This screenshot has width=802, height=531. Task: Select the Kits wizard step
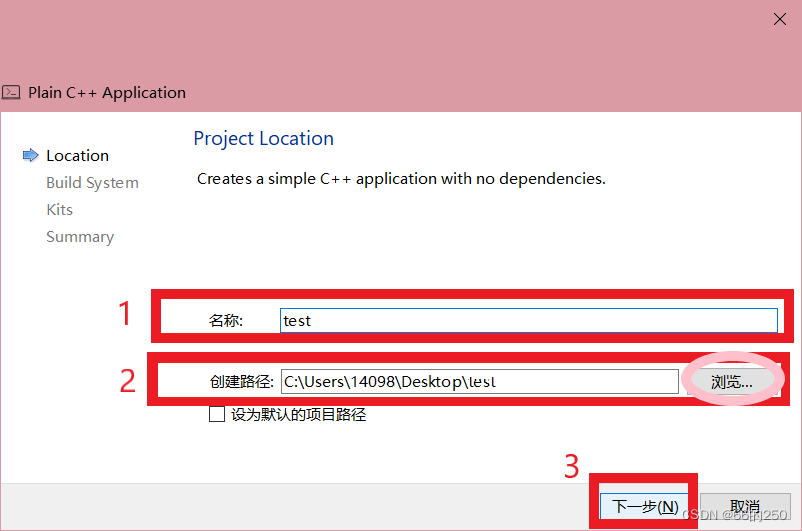(59, 210)
